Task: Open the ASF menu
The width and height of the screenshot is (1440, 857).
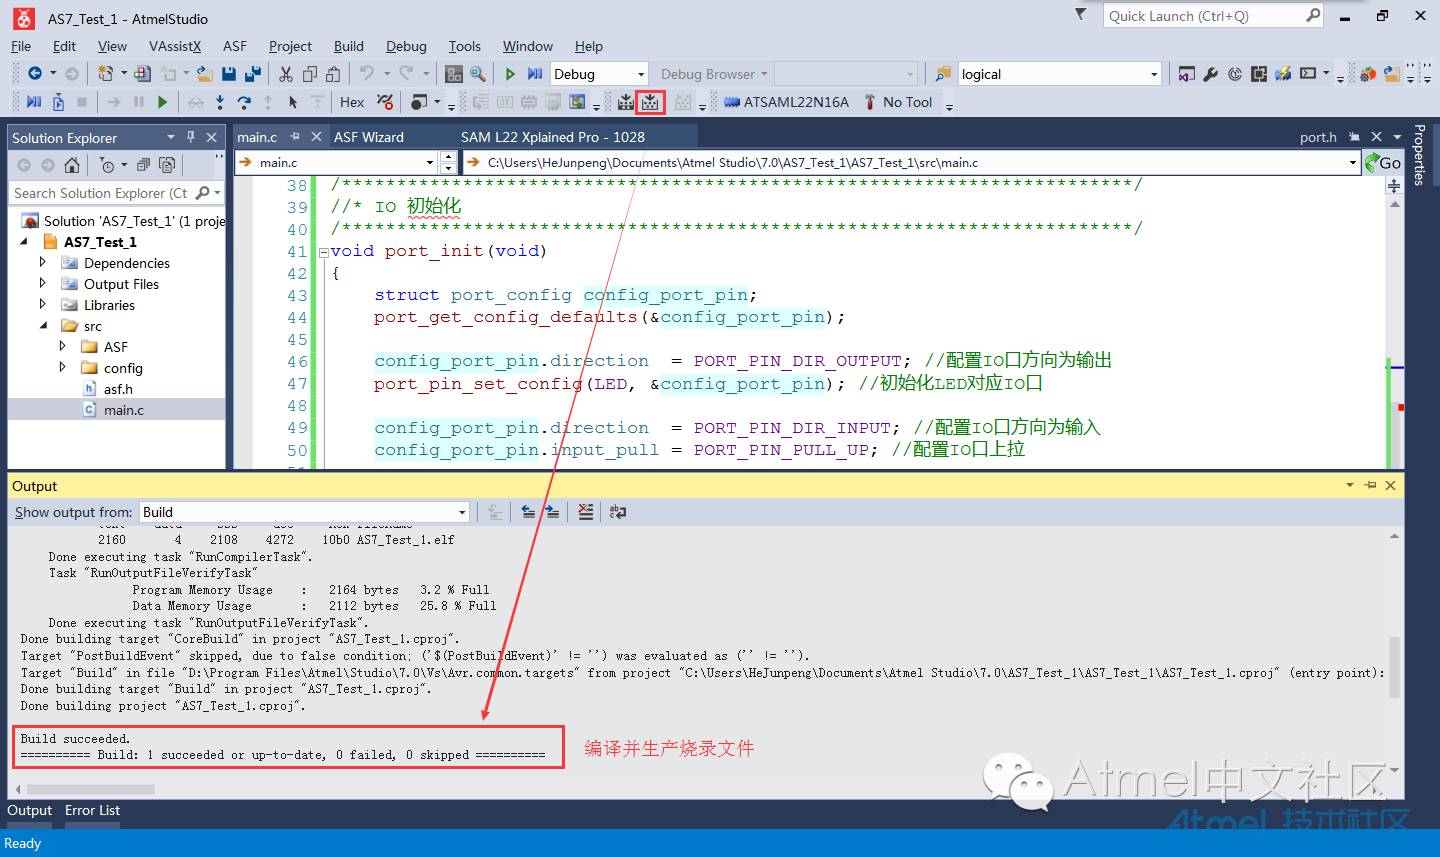Action: (x=235, y=46)
